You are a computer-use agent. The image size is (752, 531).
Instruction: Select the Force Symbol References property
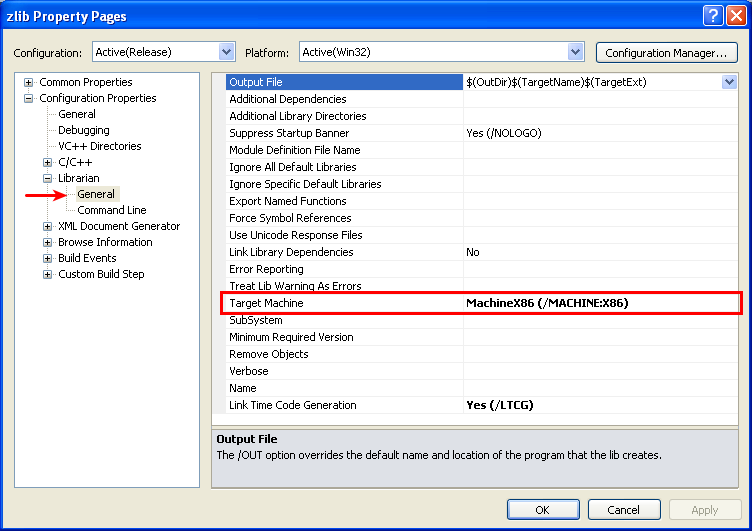point(290,218)
